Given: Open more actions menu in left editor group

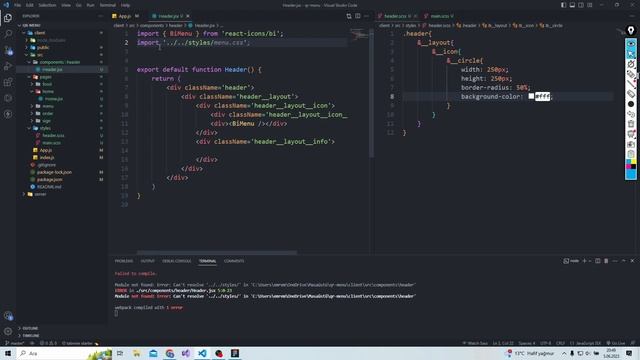Looking at the screenshot, I should (x=366, y=16).
